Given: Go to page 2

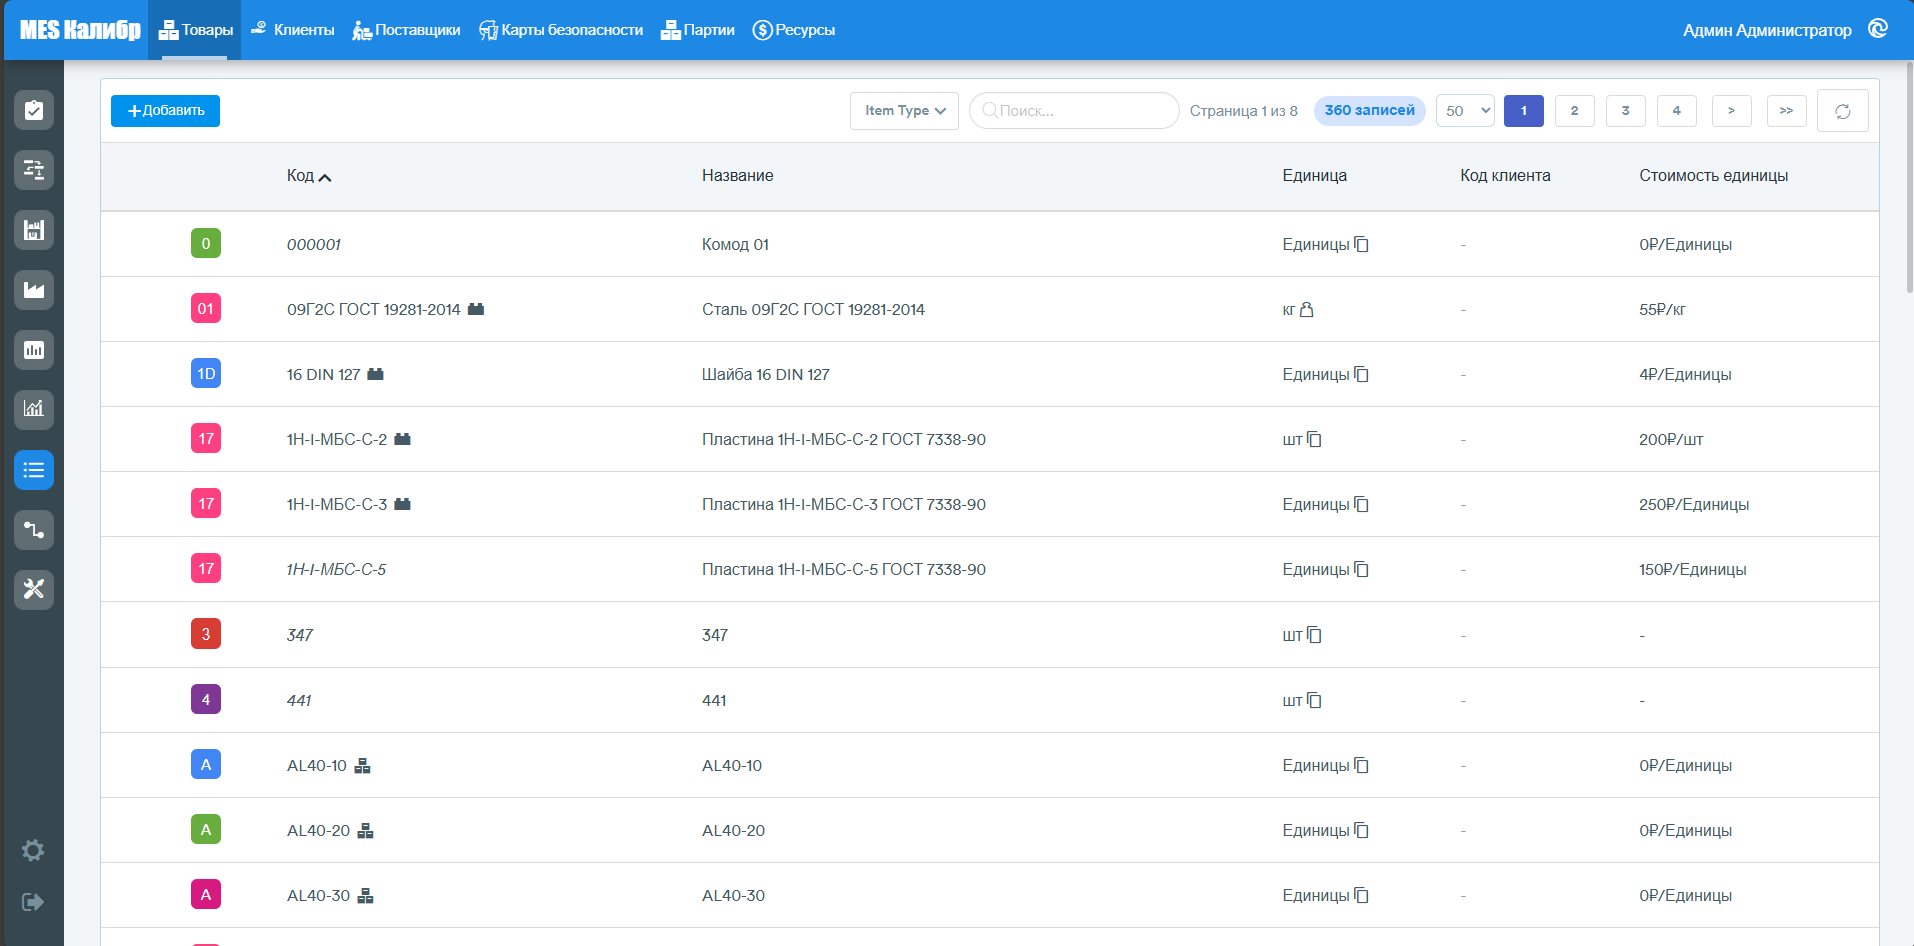Looking at the screenshot, I should pyautogui.click(x=1575, y=111).
